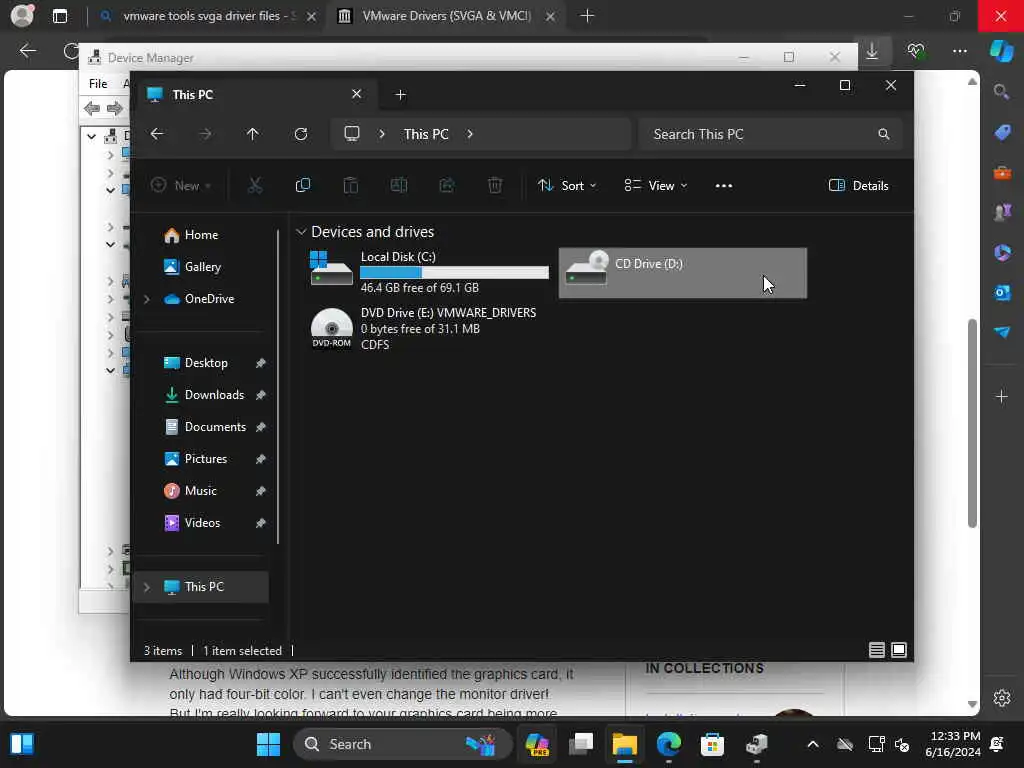This screenshot has width=1024, height=768.
Task: Click the Search This PC field
Action: [x=771, y=134]
